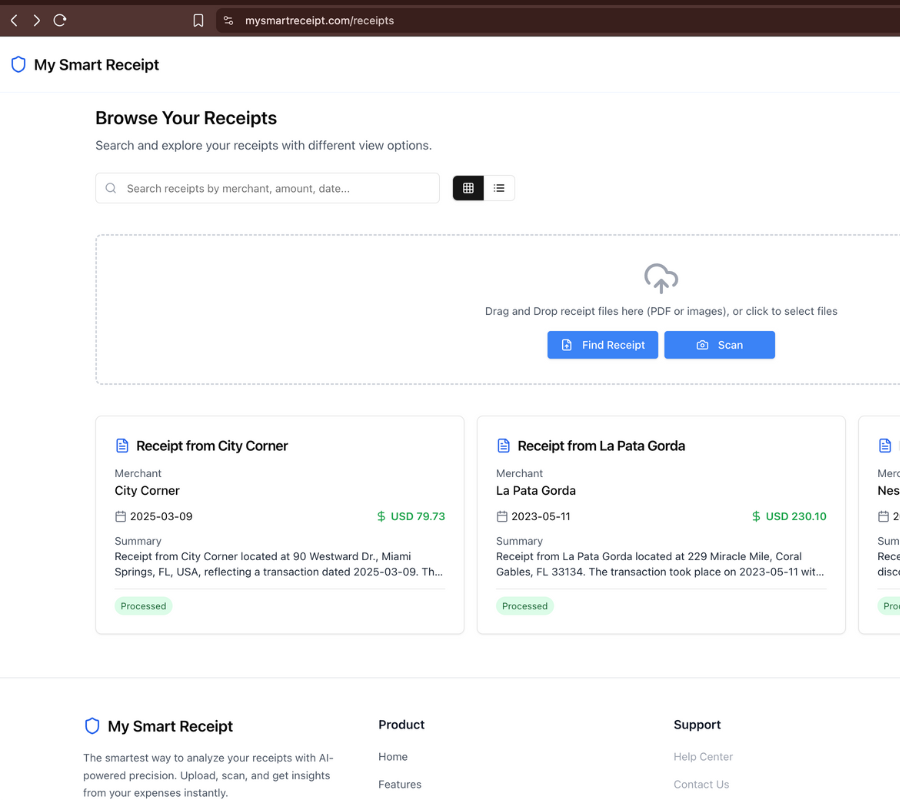Screen dimensions: 900x800
Task: Open site settings icon beside URL
Action: tap(228, 20)
